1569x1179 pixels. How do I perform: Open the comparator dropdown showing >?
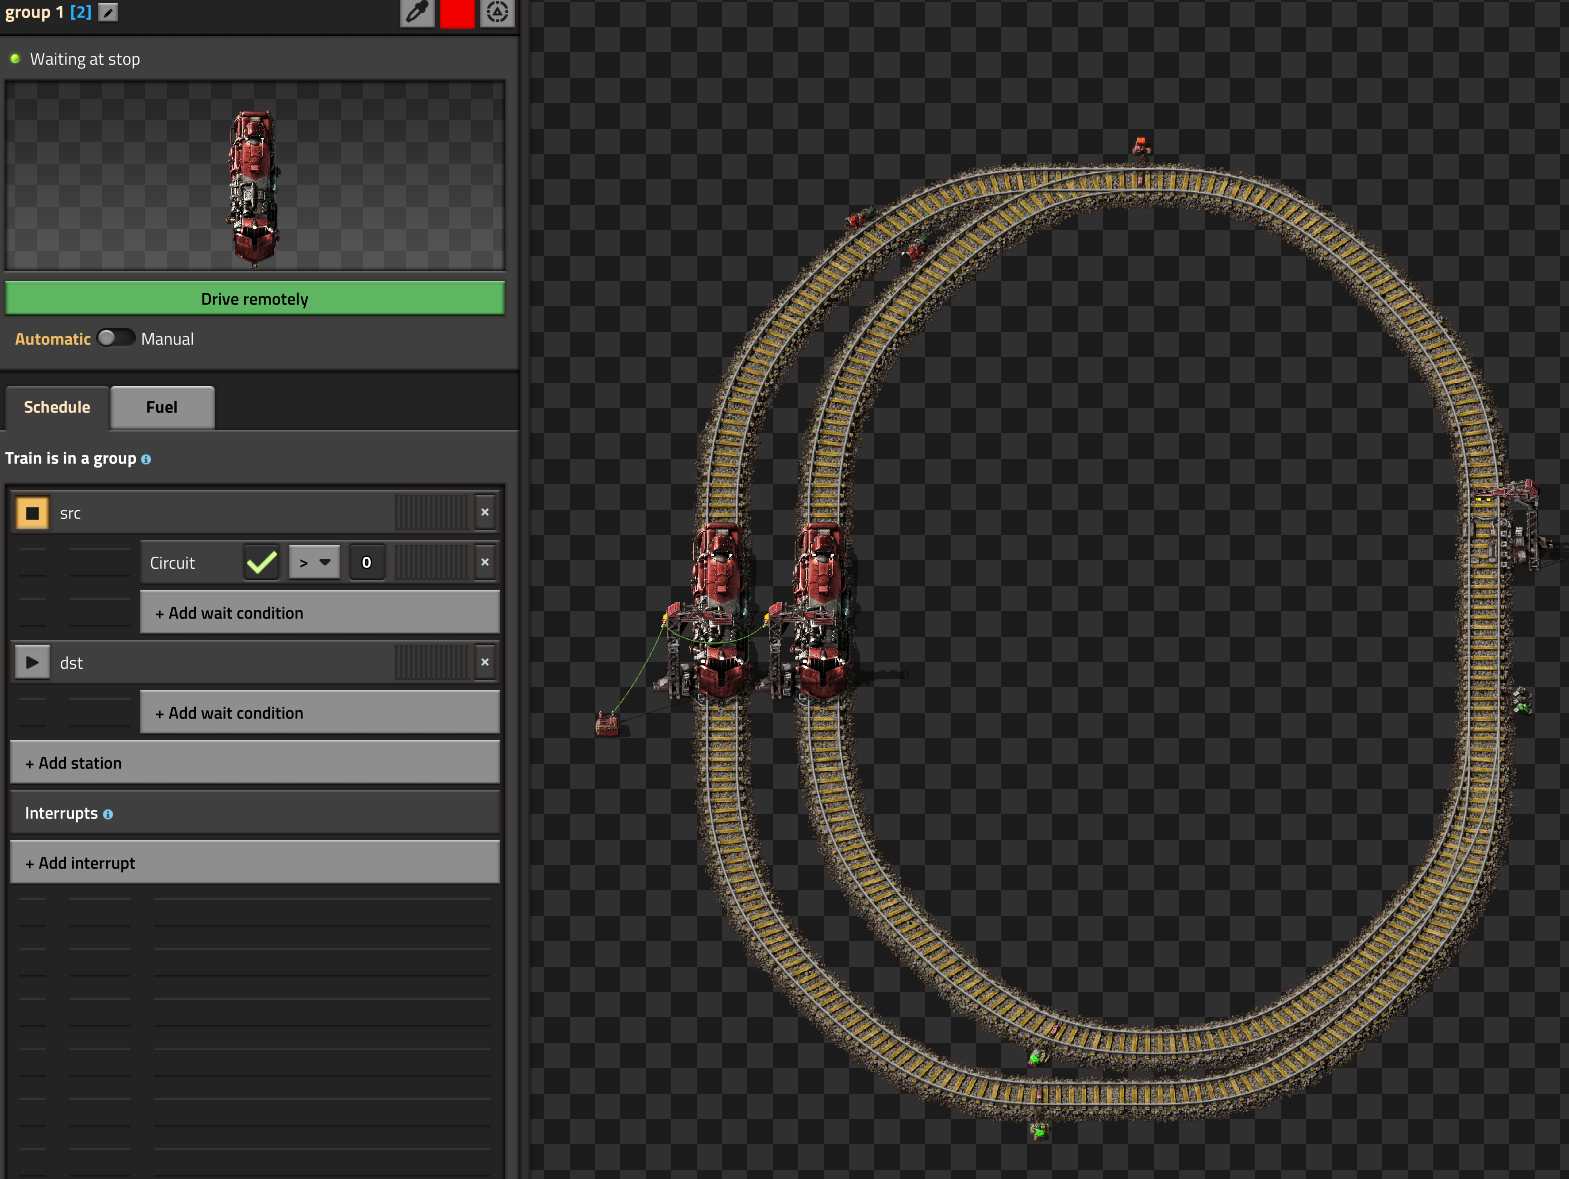click(x=315, y=562)
